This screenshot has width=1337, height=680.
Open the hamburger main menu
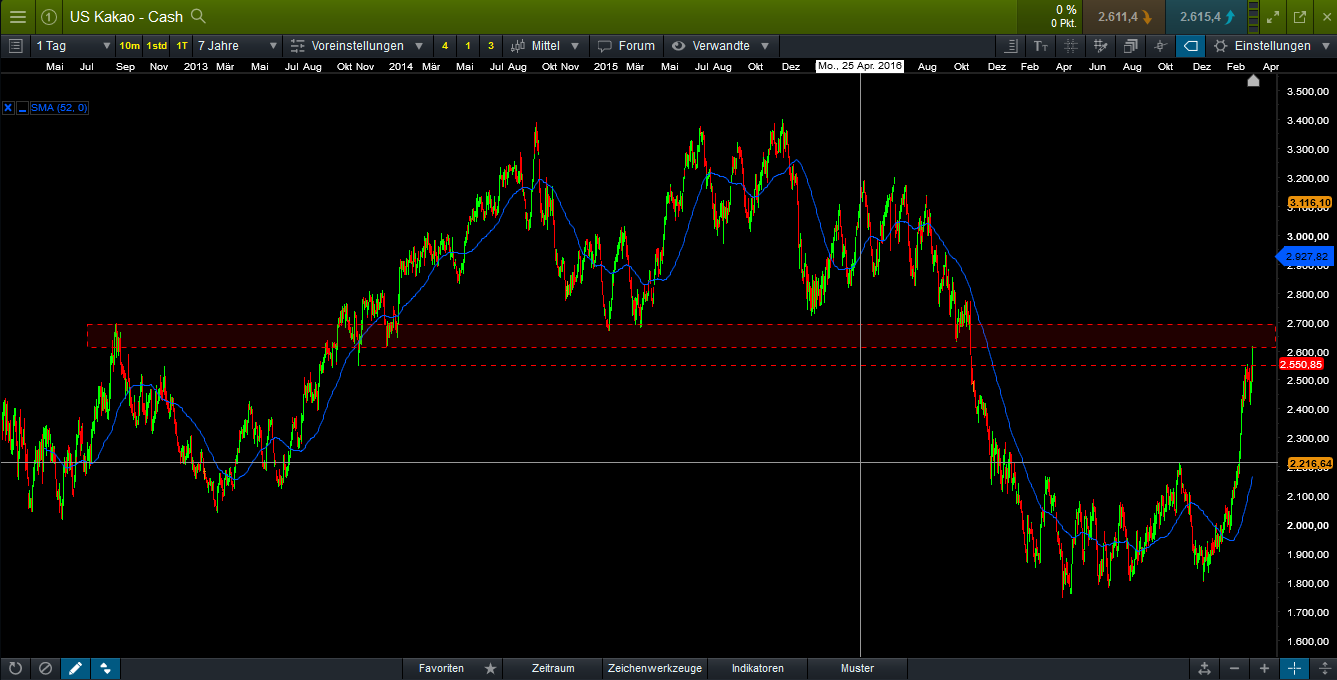17,16
